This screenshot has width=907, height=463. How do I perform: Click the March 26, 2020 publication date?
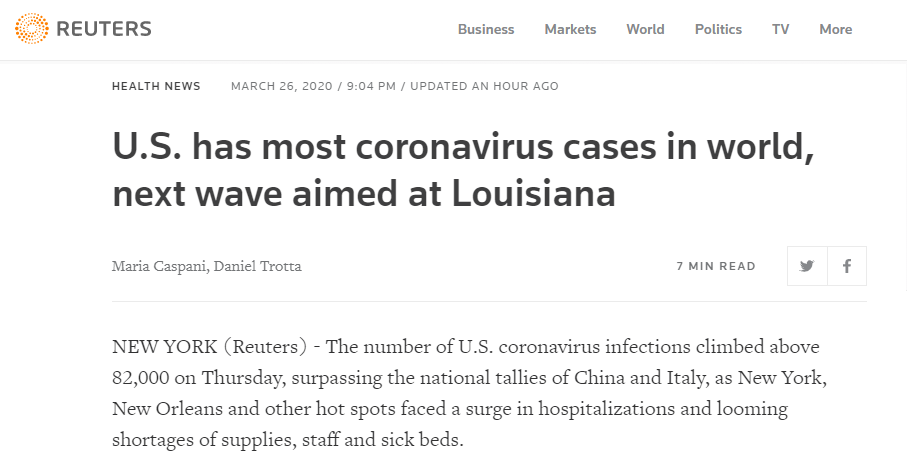(284, 86)
